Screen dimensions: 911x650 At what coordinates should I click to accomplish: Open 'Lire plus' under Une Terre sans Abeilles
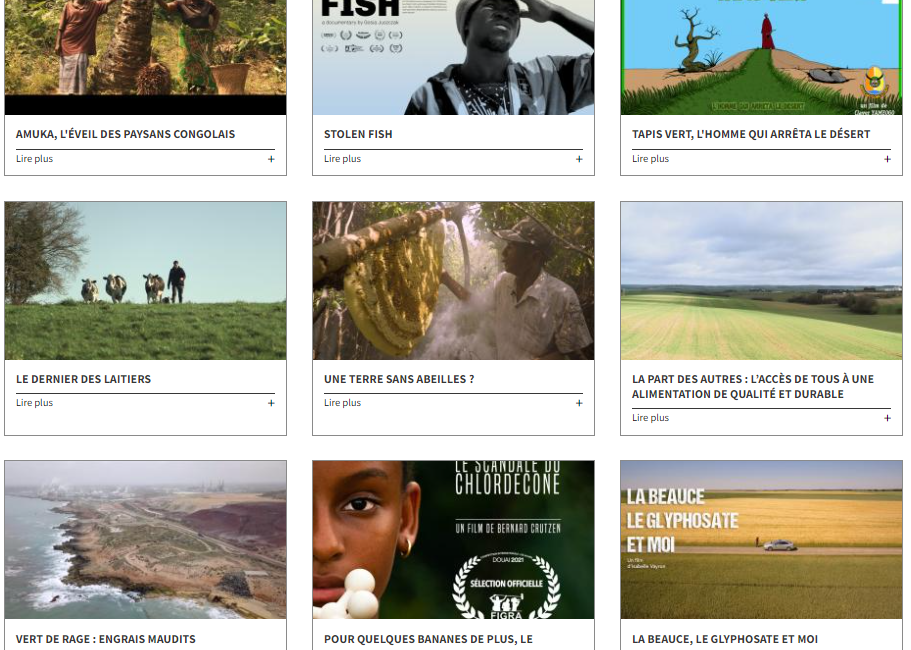342,403
